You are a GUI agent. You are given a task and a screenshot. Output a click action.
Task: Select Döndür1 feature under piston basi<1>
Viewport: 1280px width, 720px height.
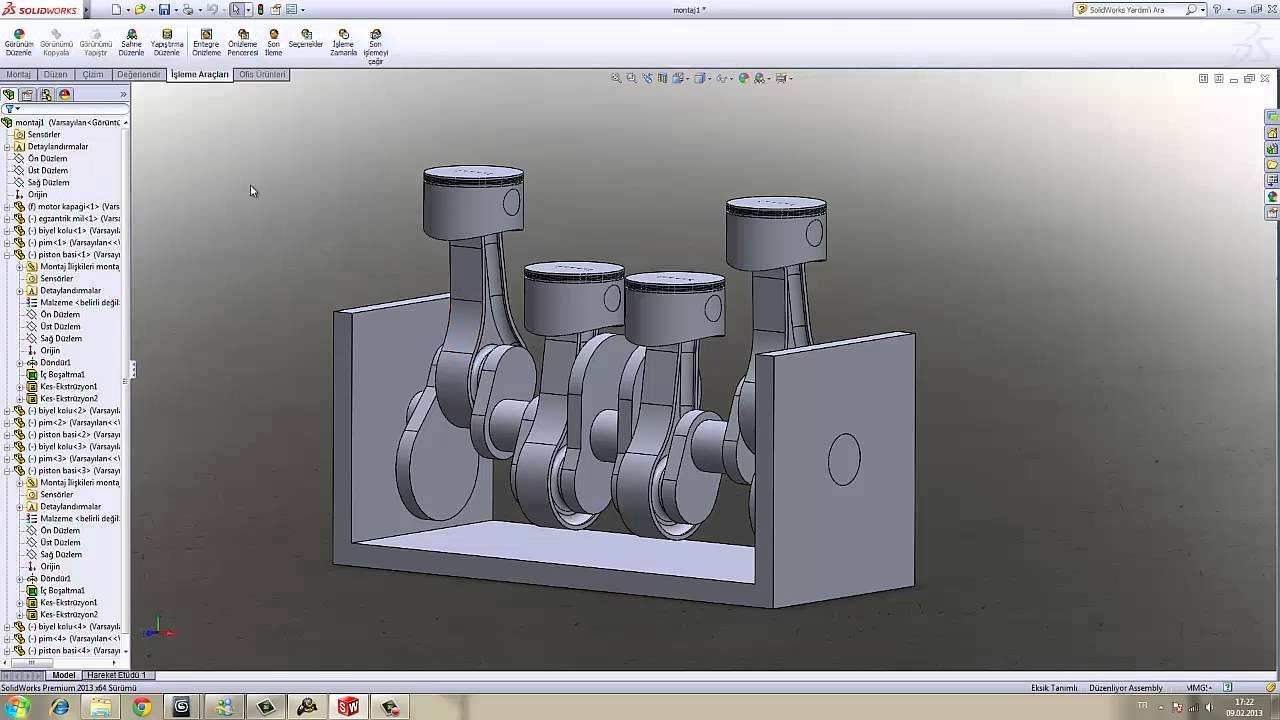coord(55,363)
